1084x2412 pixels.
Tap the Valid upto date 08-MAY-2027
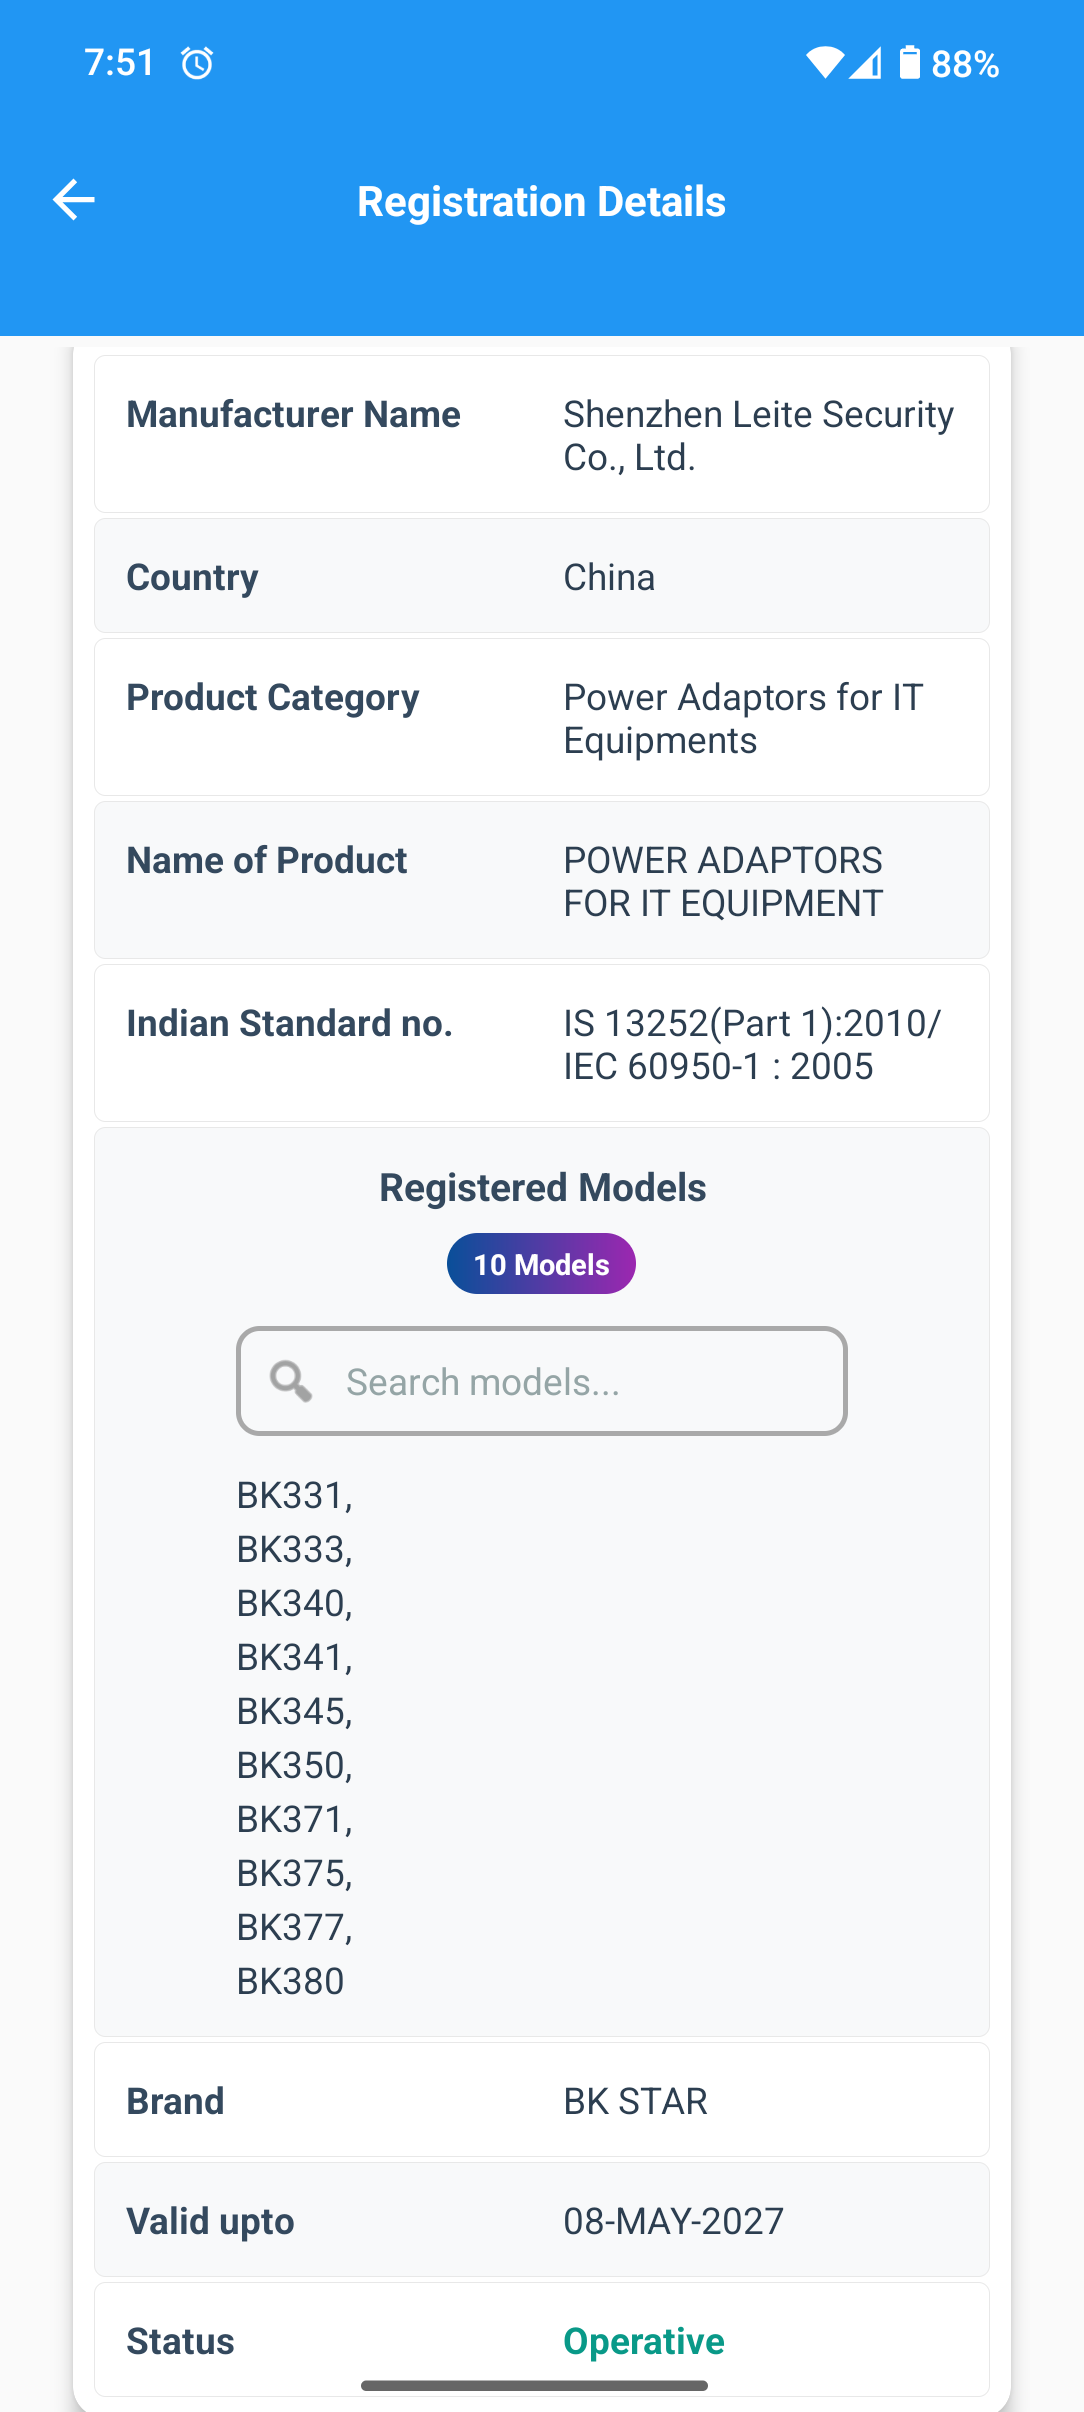673,2221
